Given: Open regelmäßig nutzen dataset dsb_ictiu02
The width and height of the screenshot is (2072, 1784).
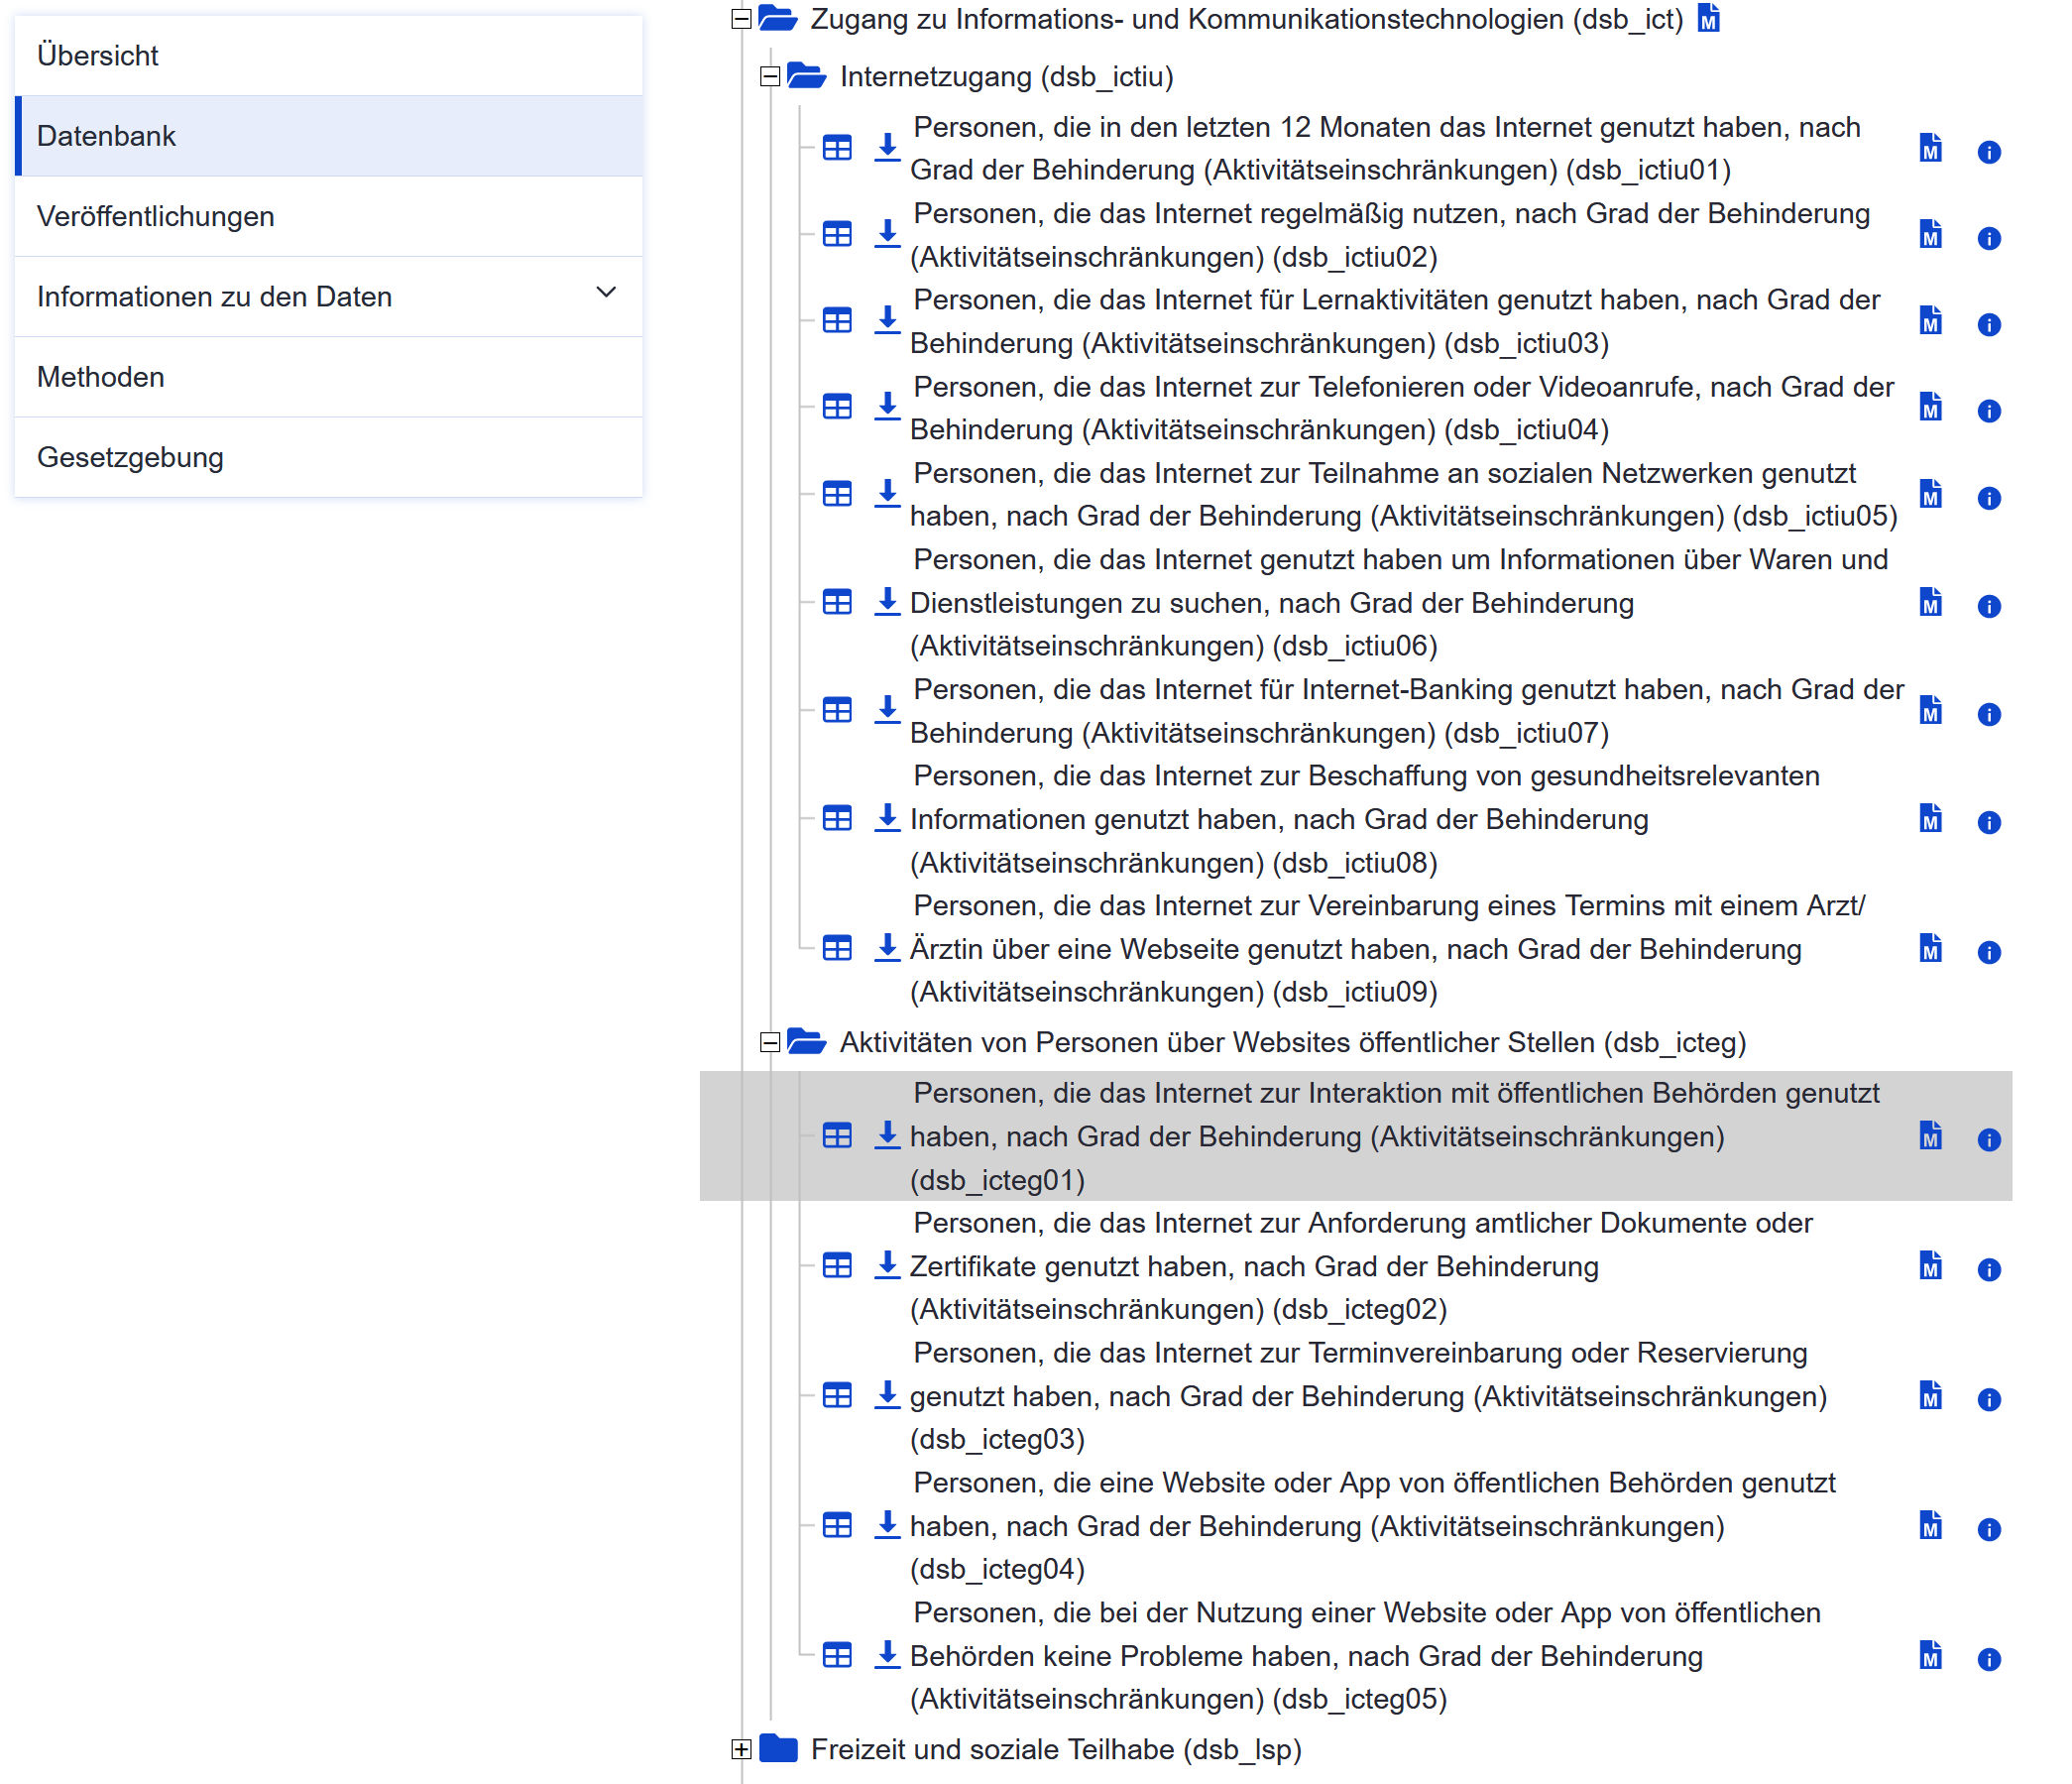Looking at the screenshot, I should click(1390, 234).
